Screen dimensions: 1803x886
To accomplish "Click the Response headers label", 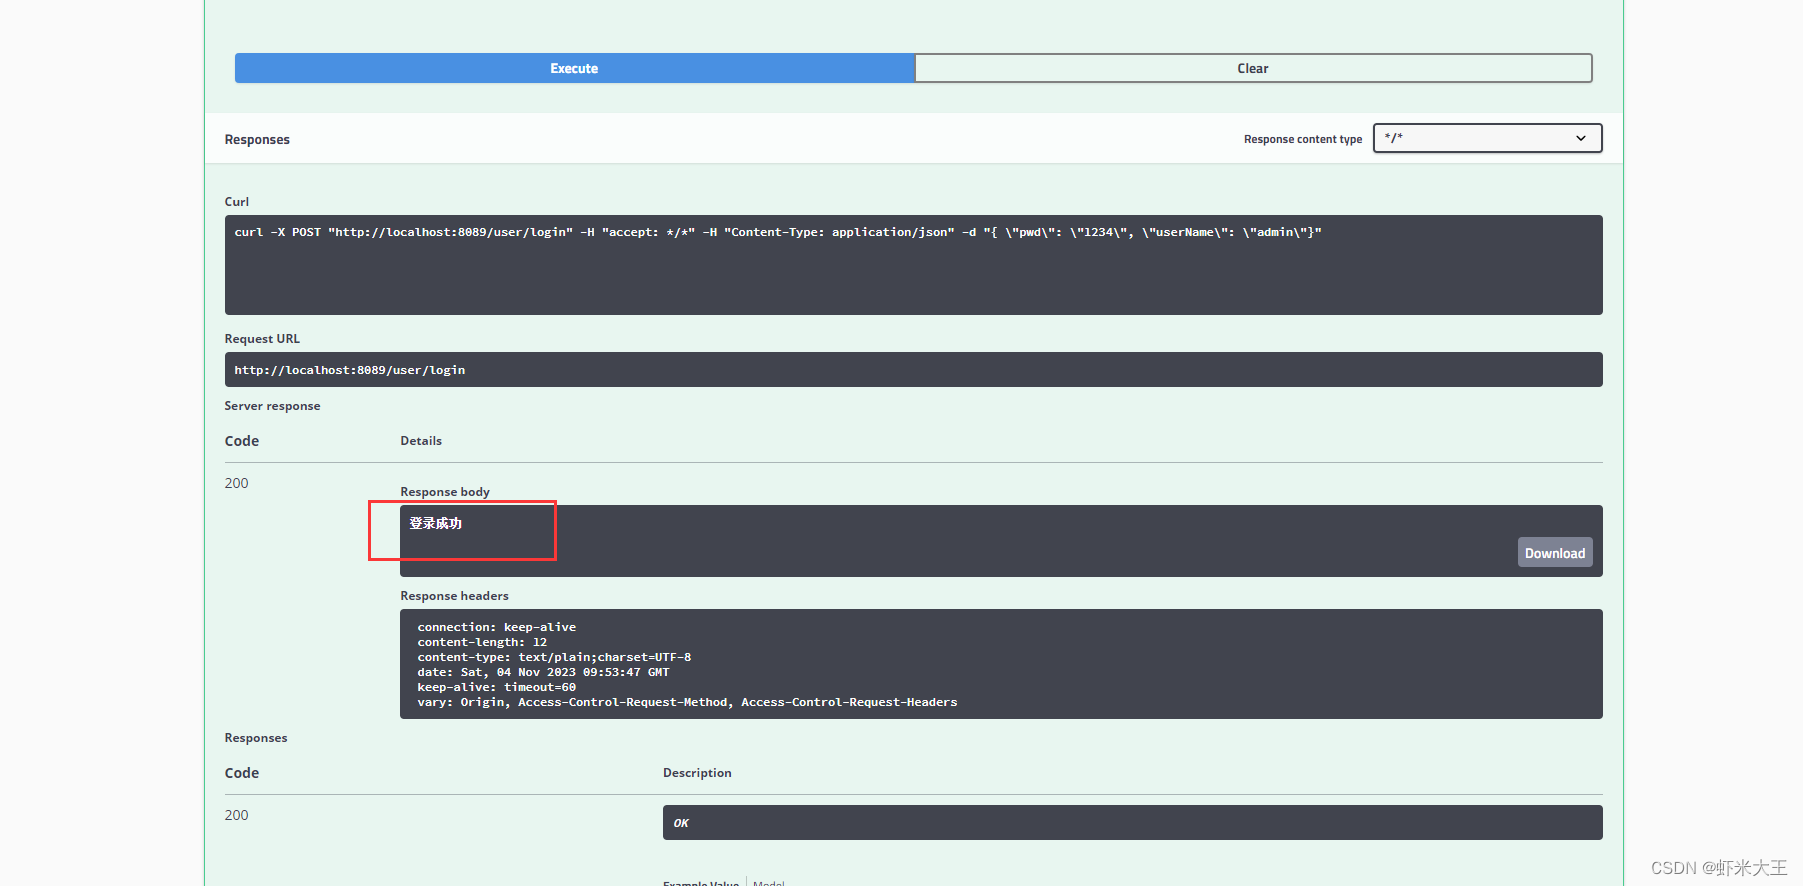I will [x=454, y=596].
